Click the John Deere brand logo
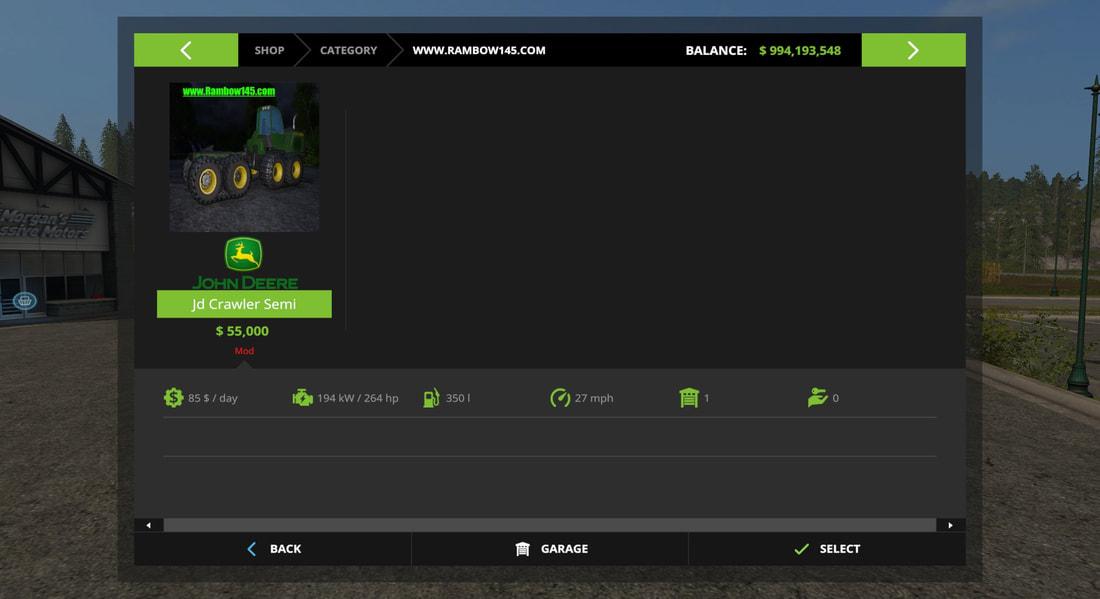The height and width of the screenshot is (599, 1100). tap(244, 262)
